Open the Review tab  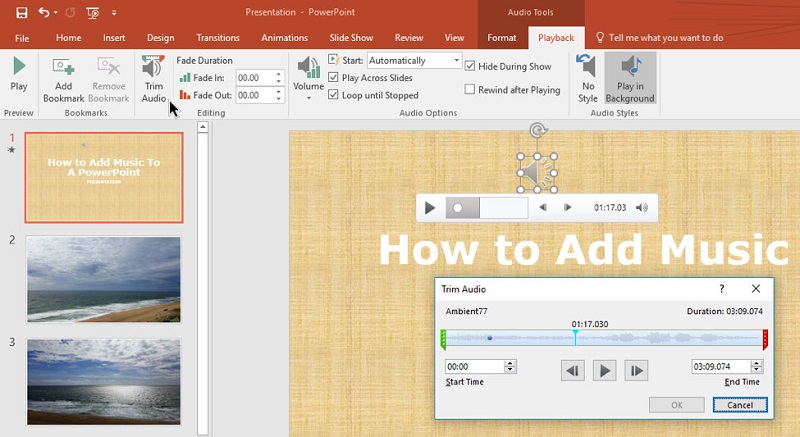point(409,38)
